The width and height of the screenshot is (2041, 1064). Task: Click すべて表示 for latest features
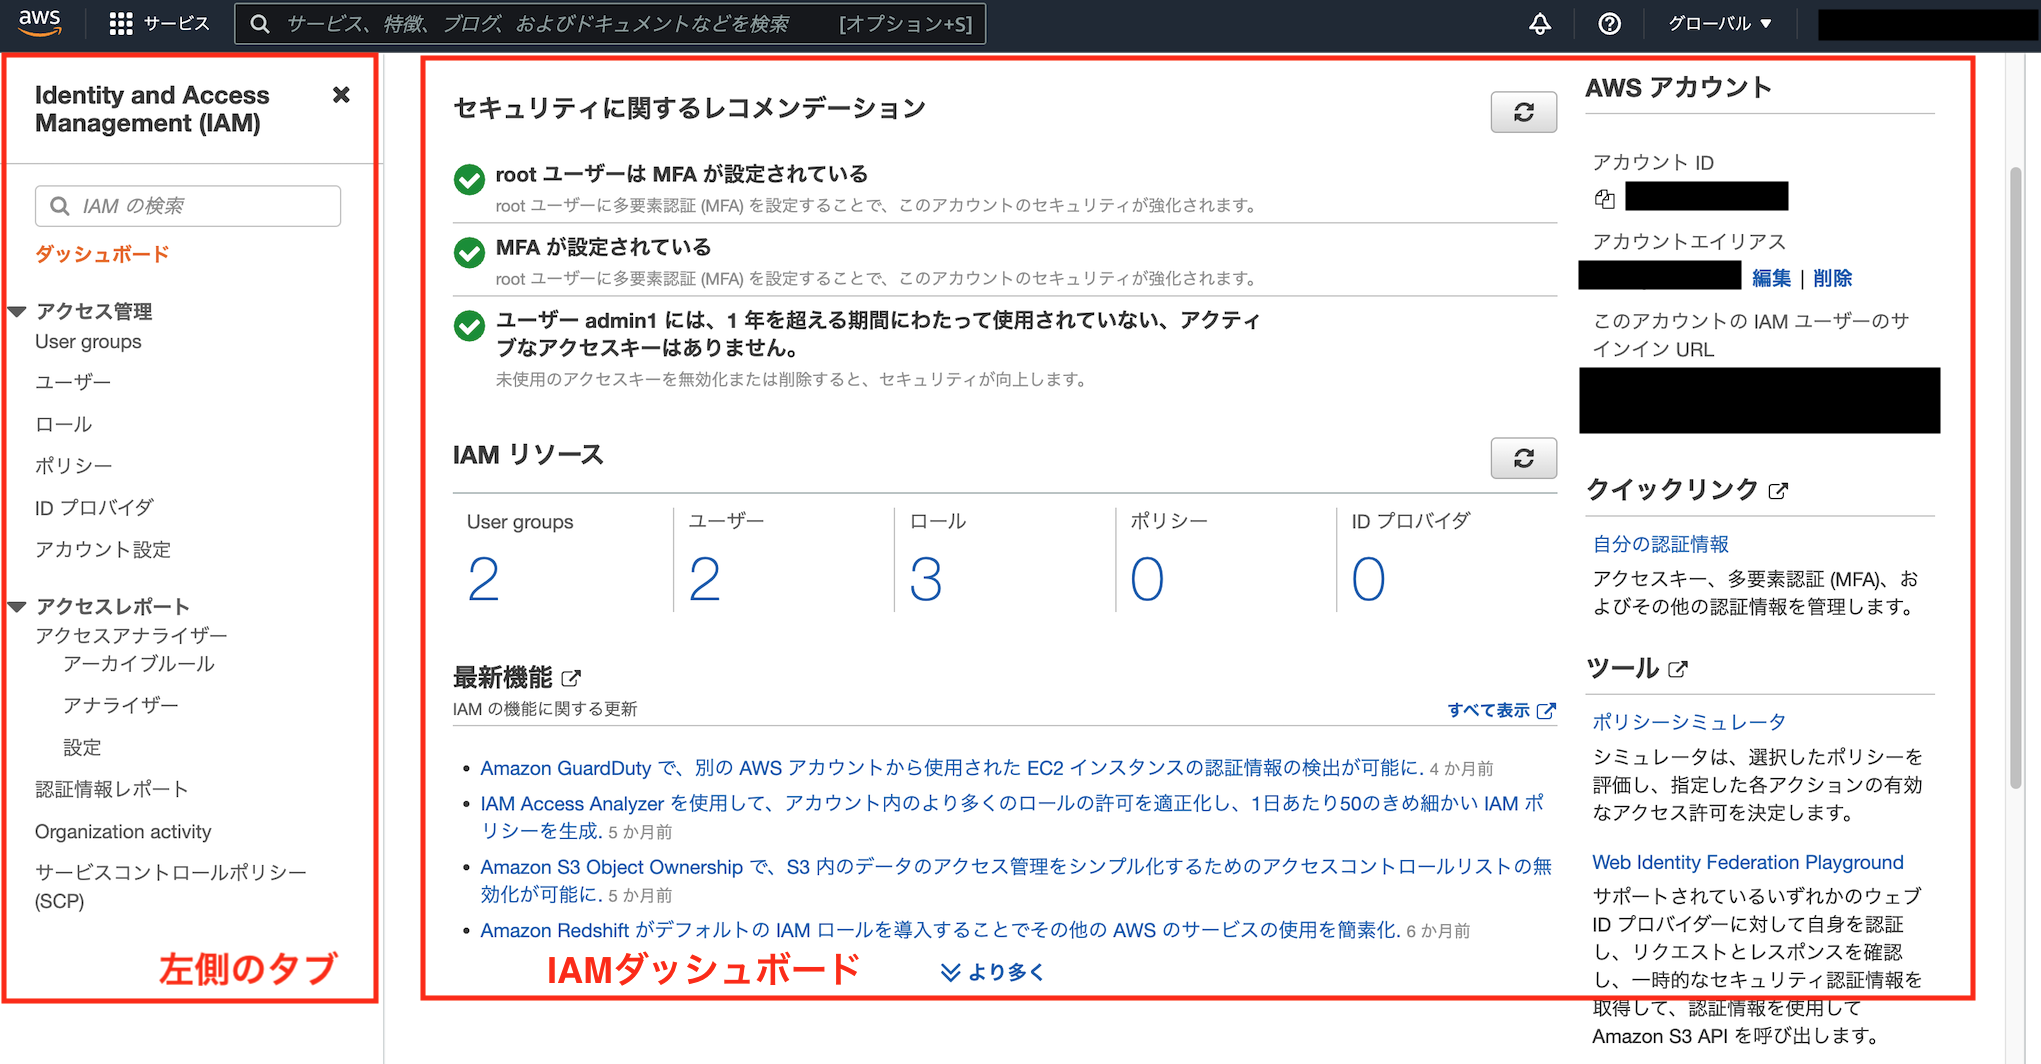tap(1501, 710)
